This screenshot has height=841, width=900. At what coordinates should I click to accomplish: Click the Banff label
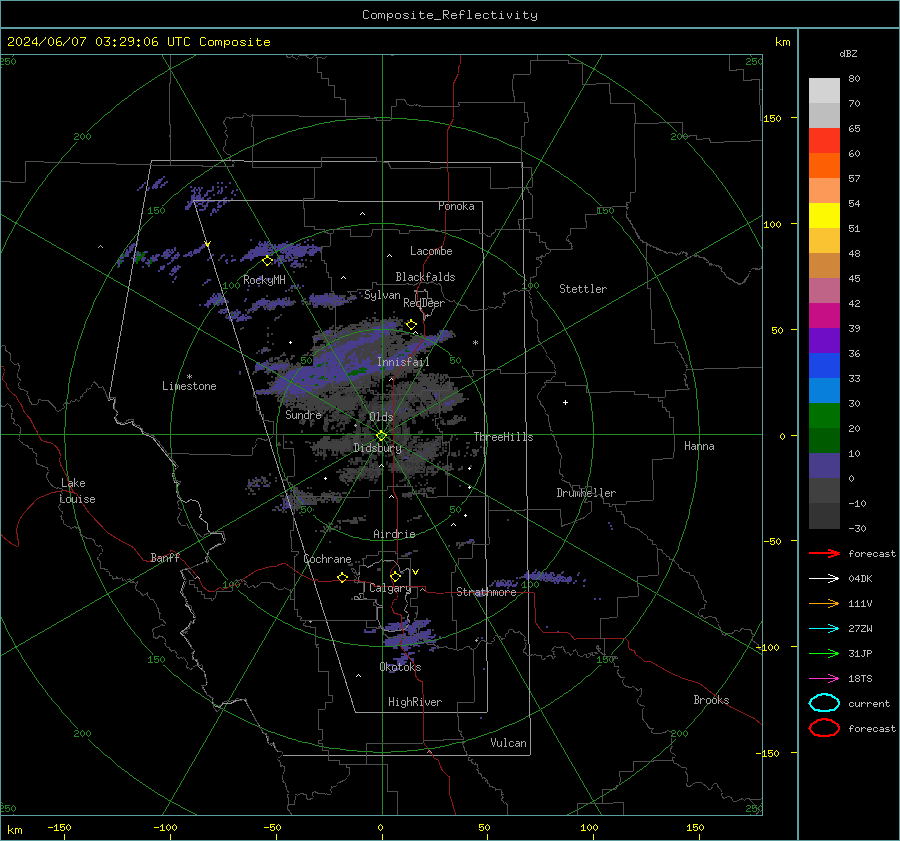pyautogui.click(x=165, y=557)
